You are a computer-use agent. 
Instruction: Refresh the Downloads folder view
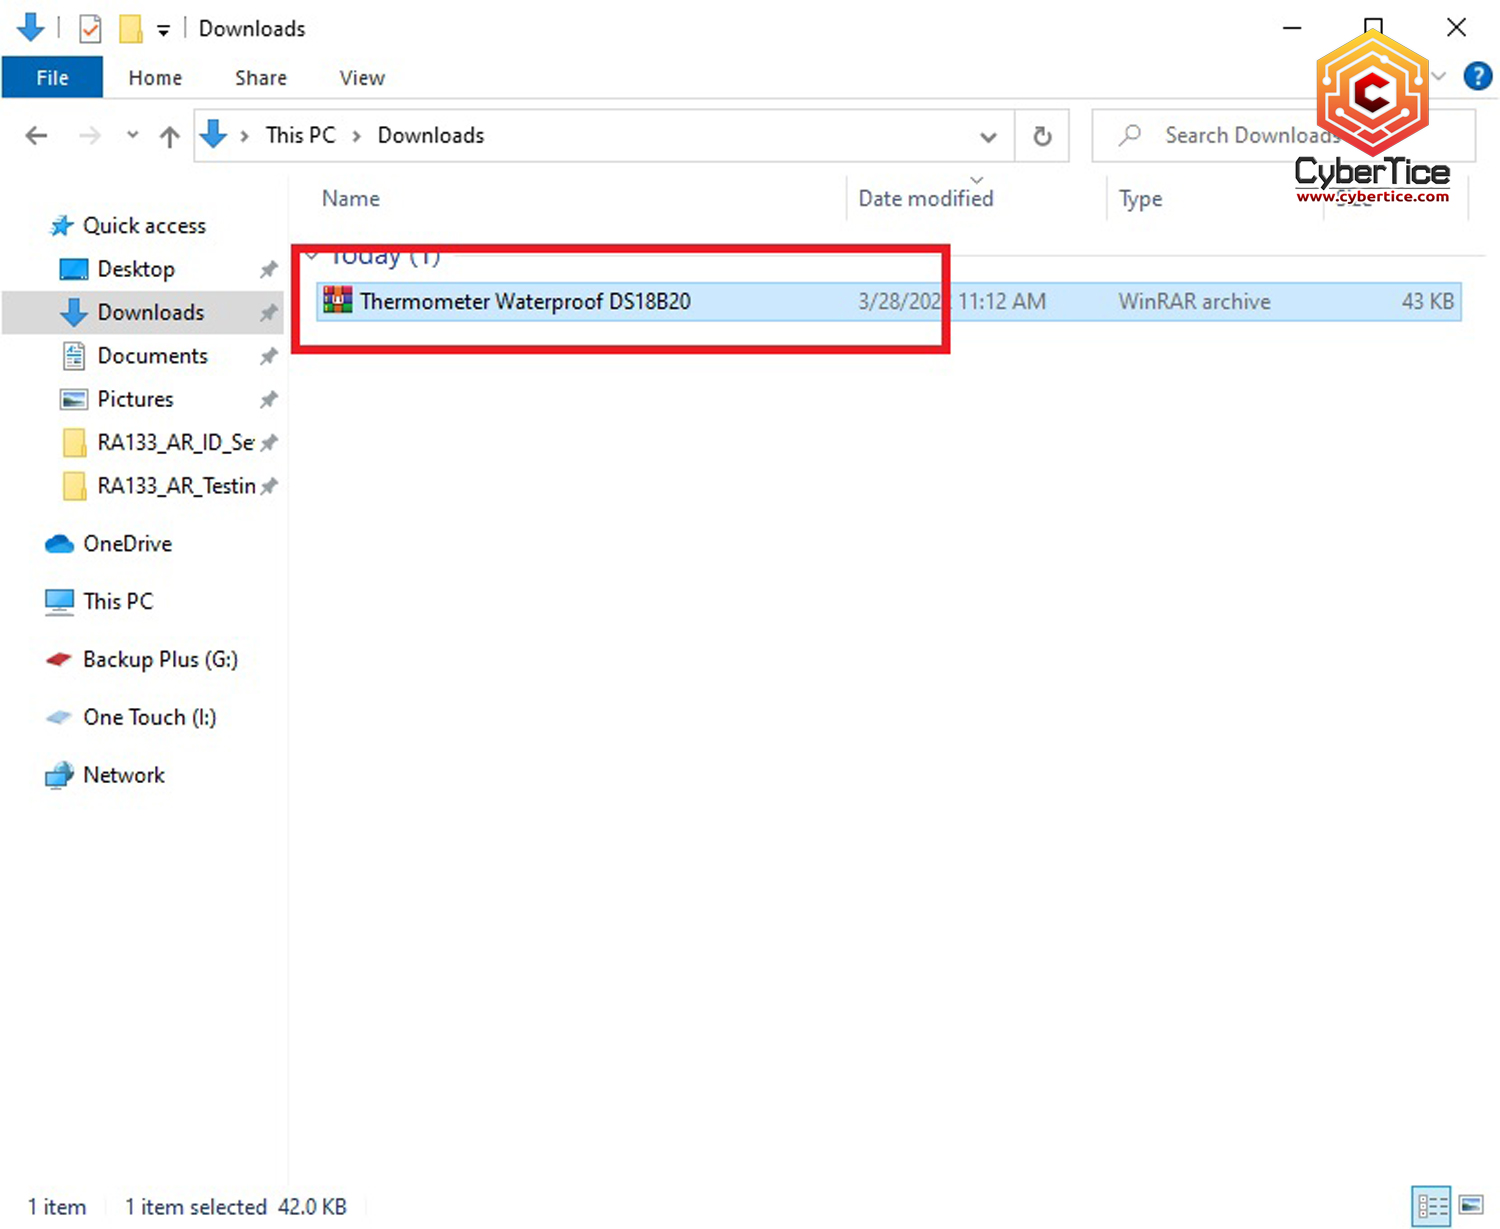(x=1042, y=136)
